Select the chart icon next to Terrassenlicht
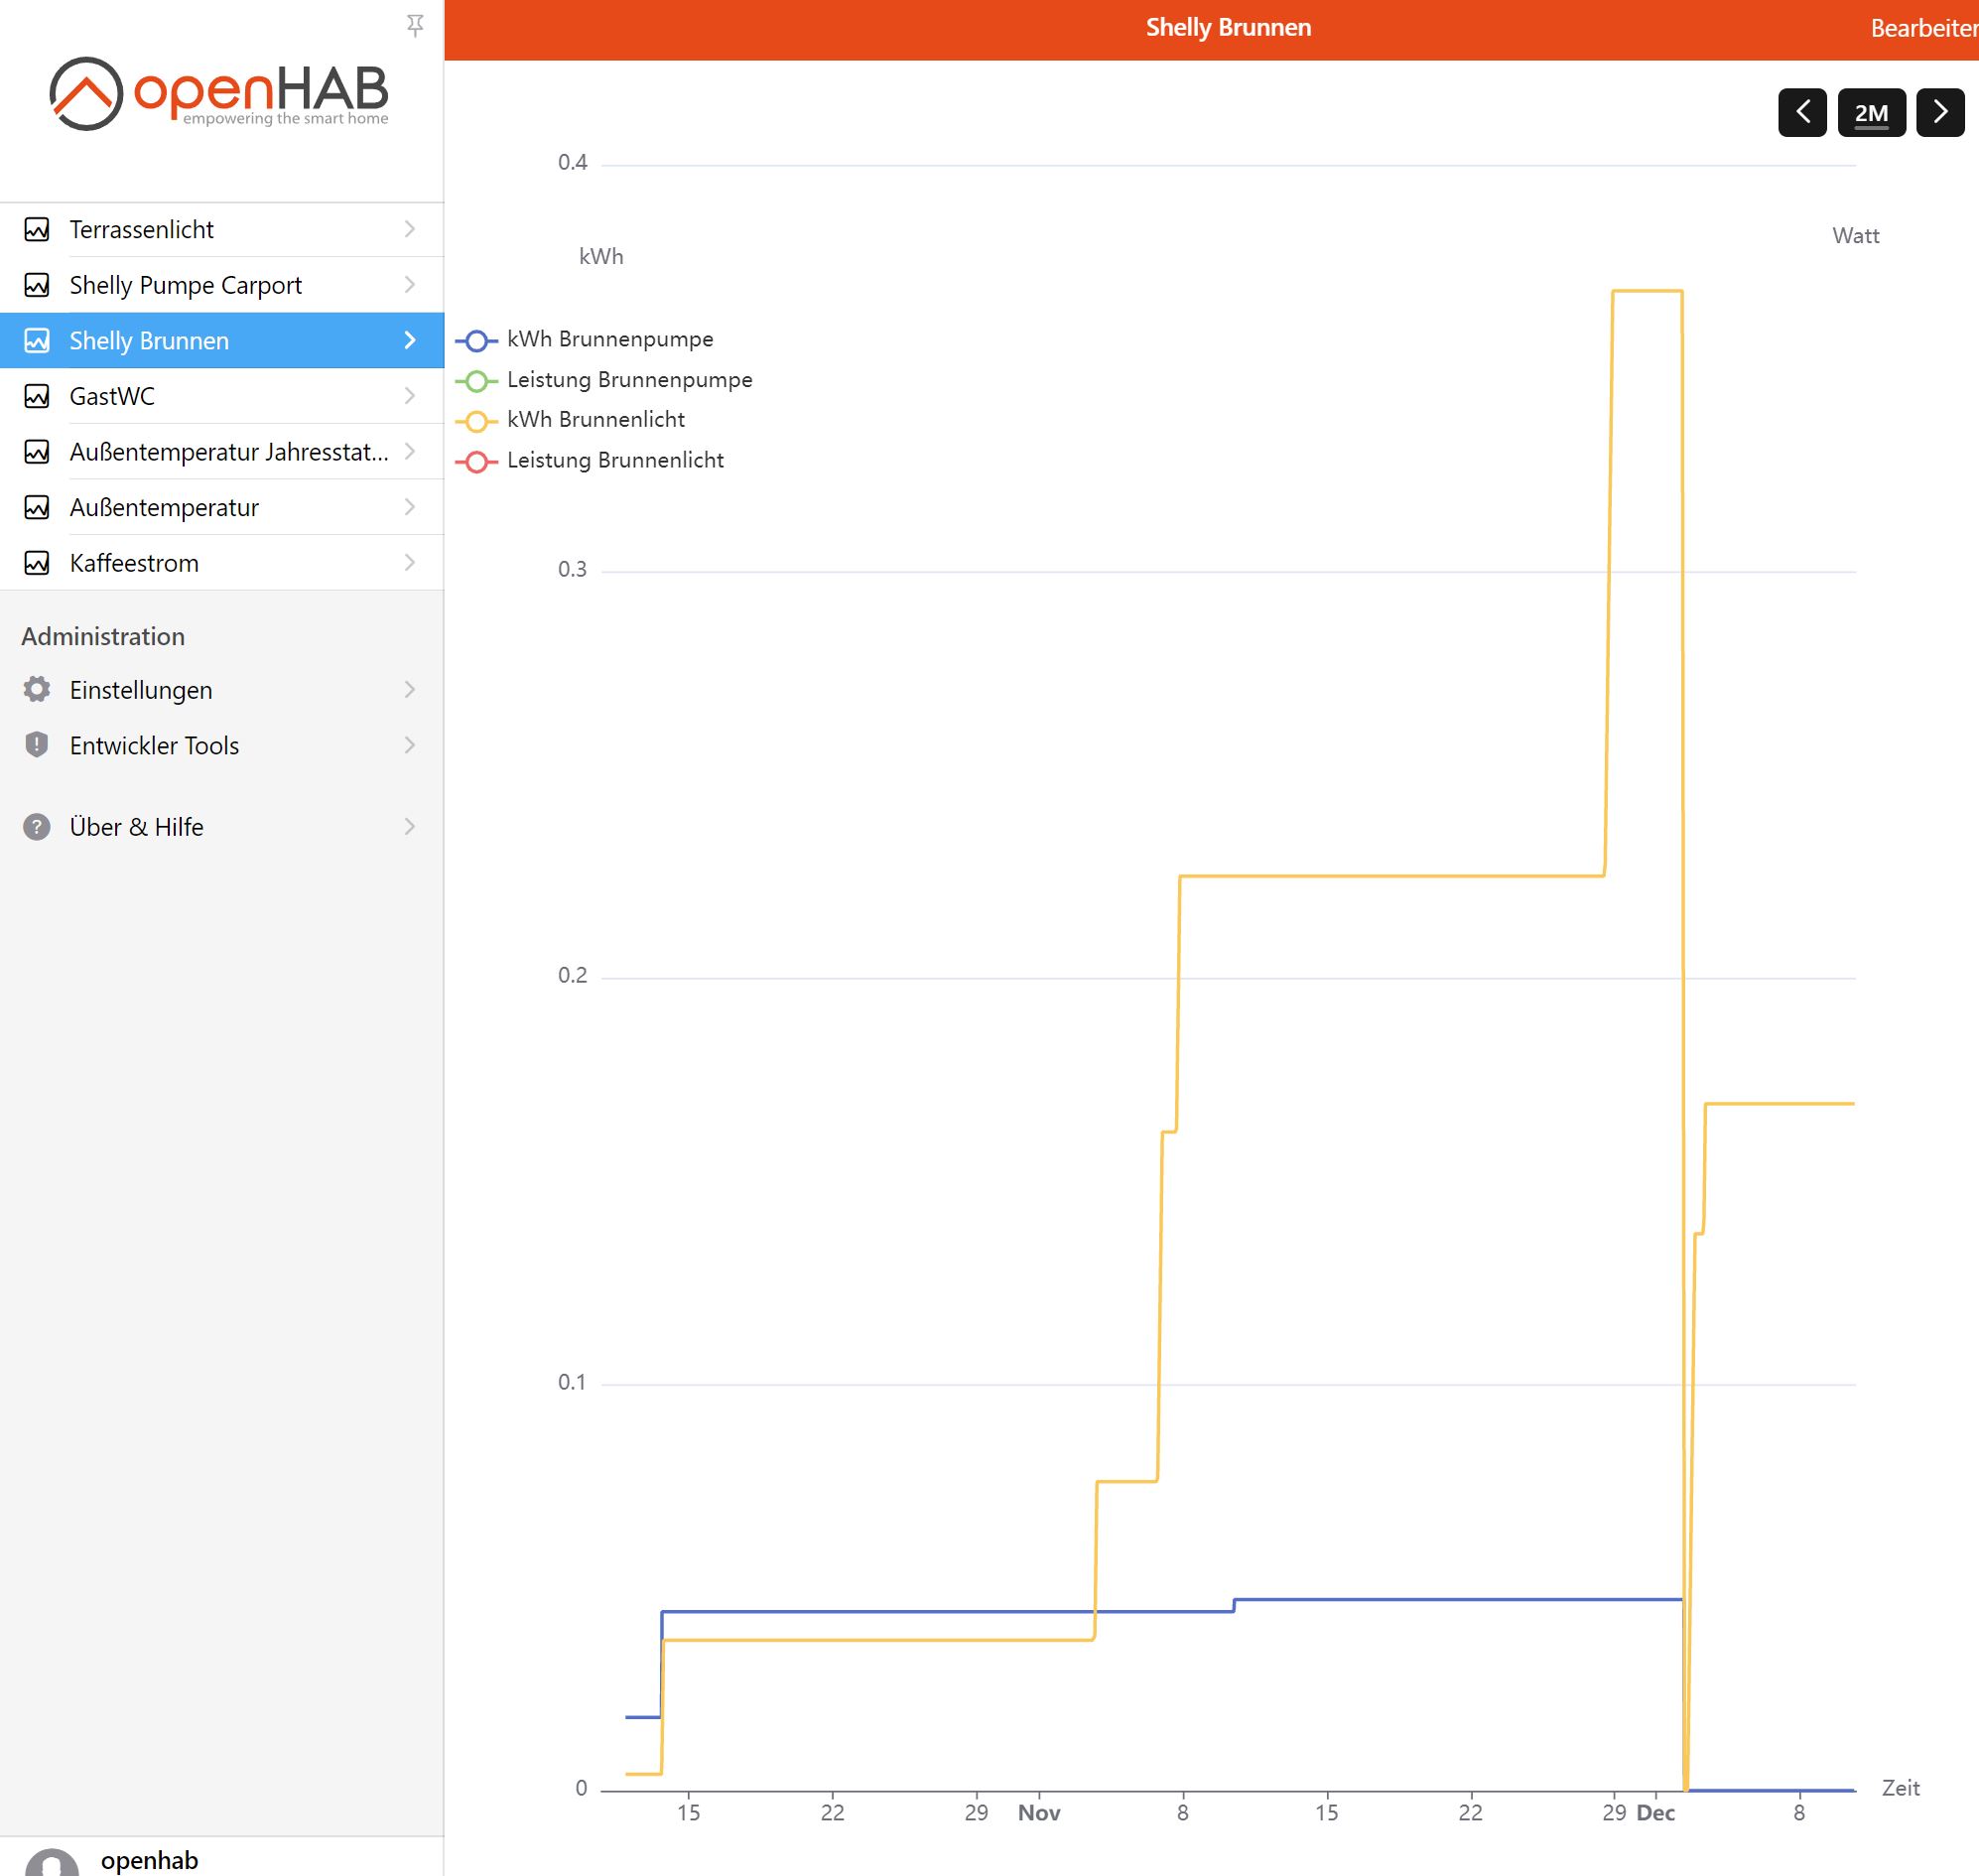The width and height of the screenshot is (1979, 1876). click(36, 229)
